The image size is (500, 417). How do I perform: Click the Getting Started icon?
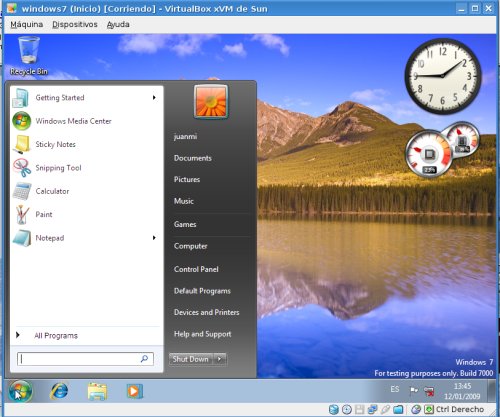pos(21,98)
